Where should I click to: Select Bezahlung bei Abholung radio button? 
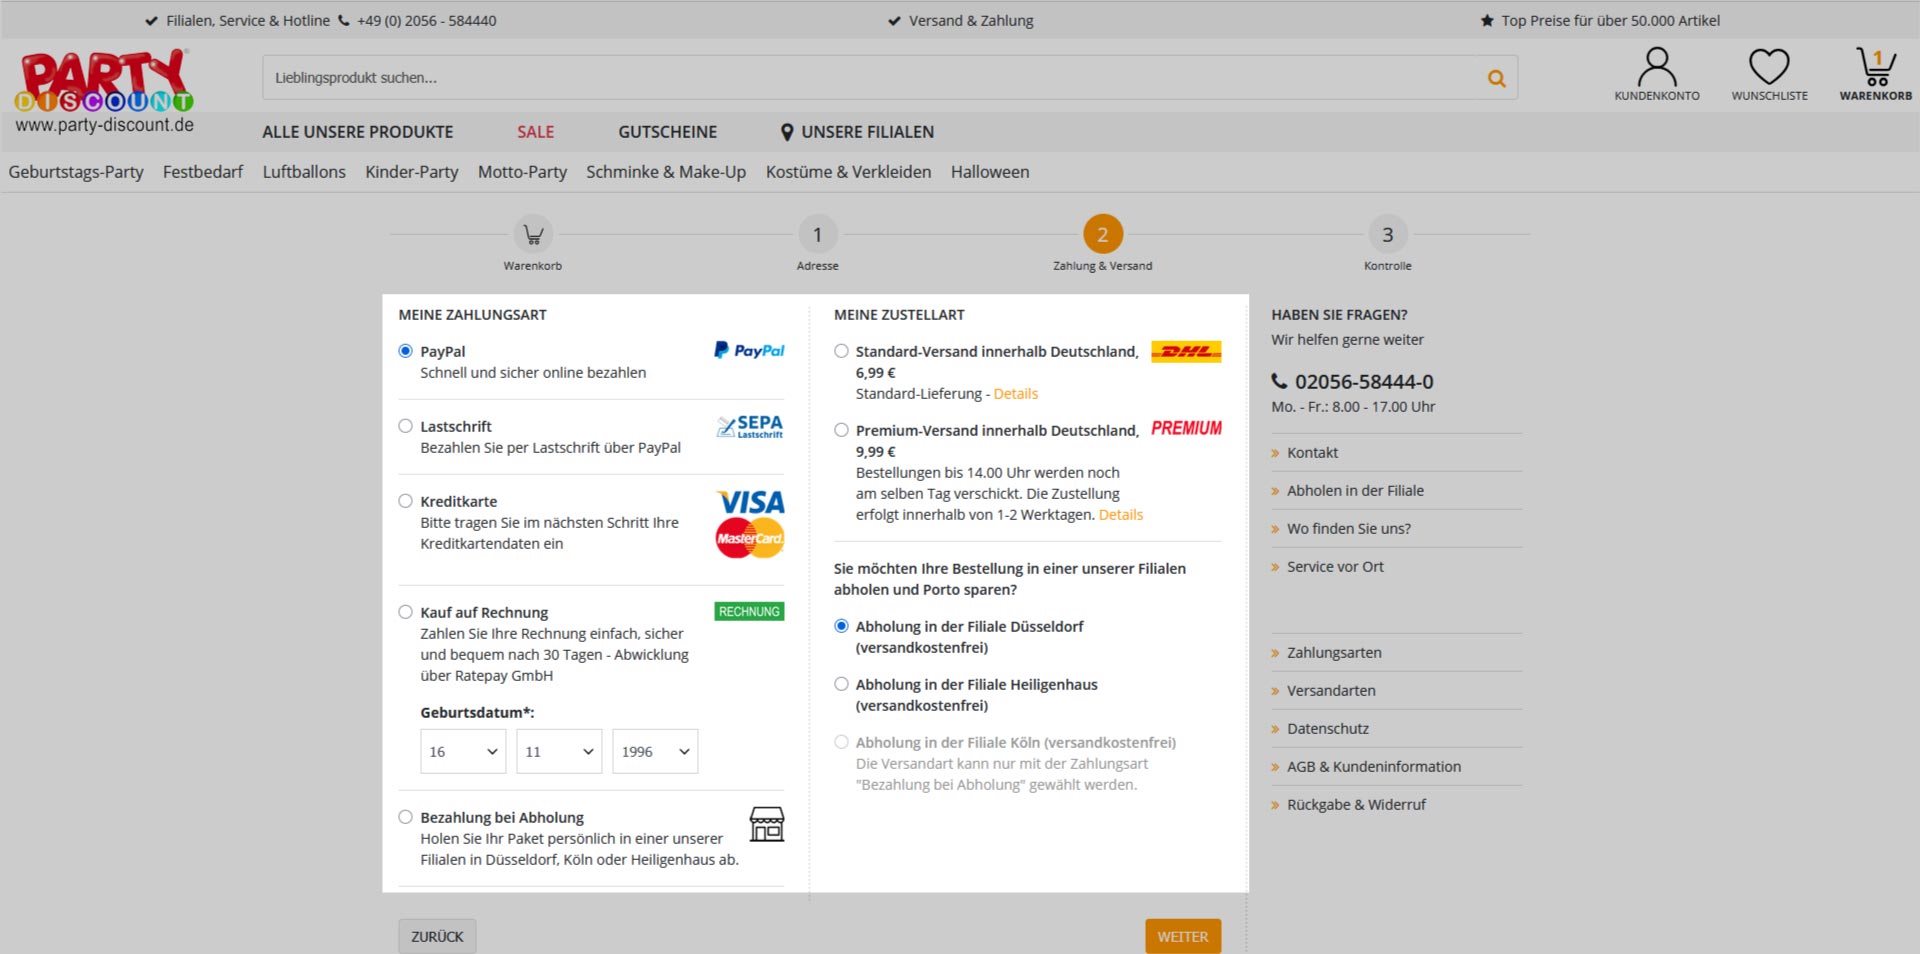pos(405,817)
